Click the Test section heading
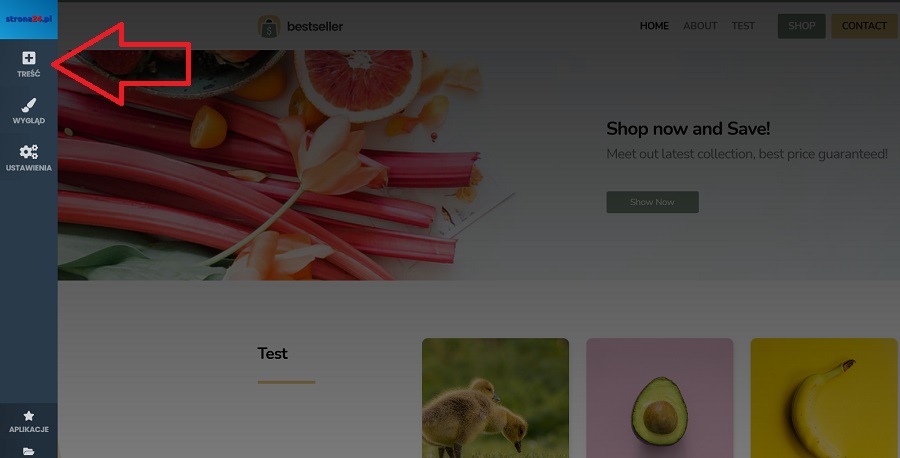 pos(273,354)
